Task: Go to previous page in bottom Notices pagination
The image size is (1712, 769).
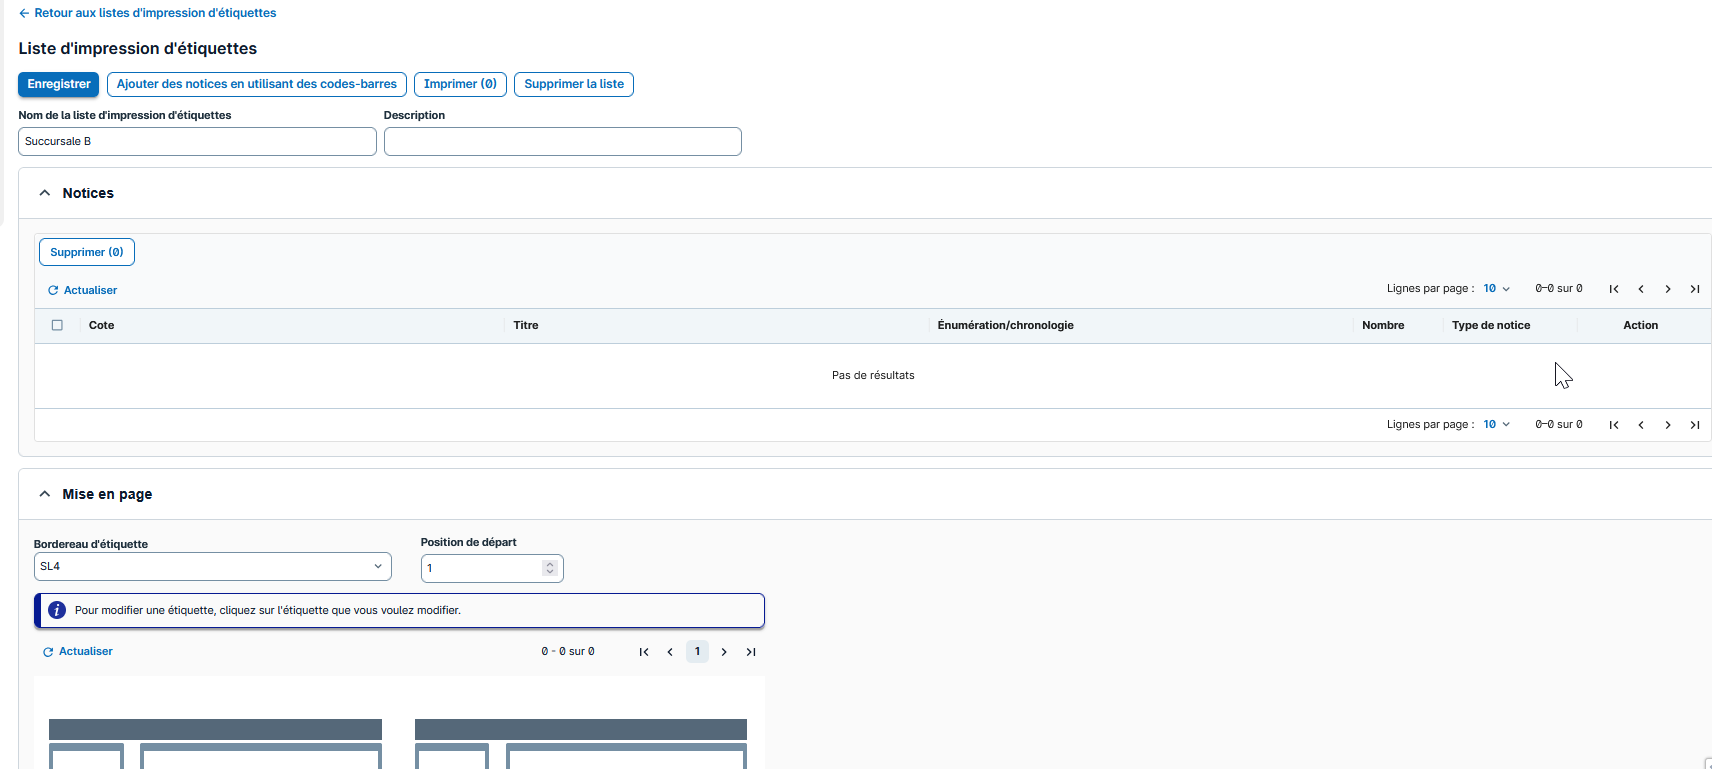Action: pyautogui.click(x=1640, y=425)
